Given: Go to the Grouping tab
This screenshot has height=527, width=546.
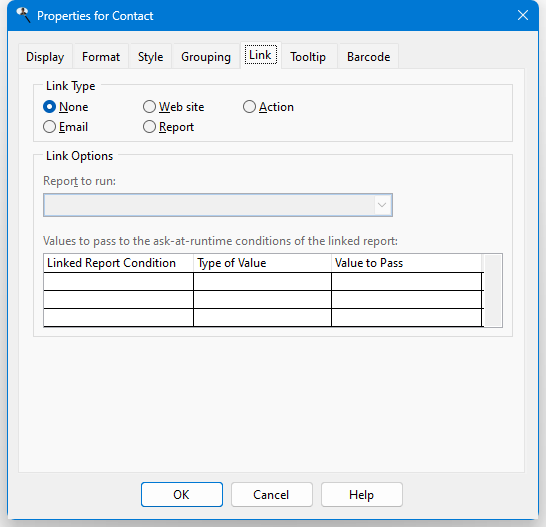Looking at the screenshot, I should pyautogui.click(x=206, y=56).
